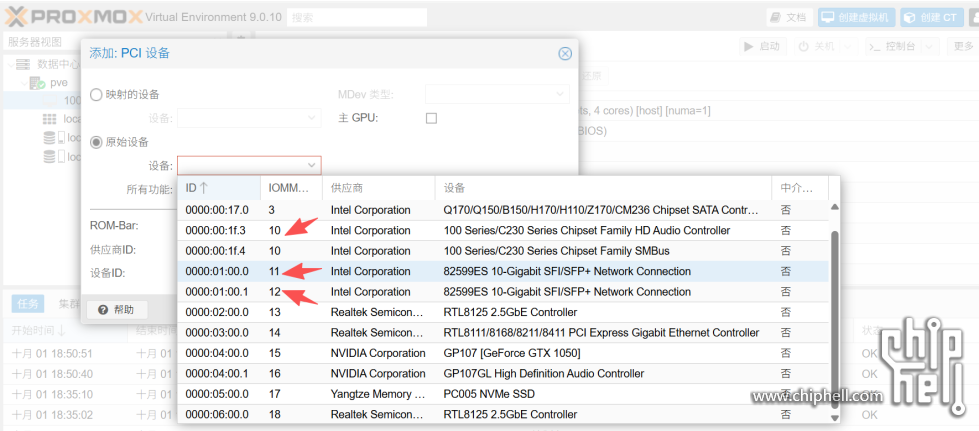
Task: Switch to the 任务 tab
Action: (27, 303)
